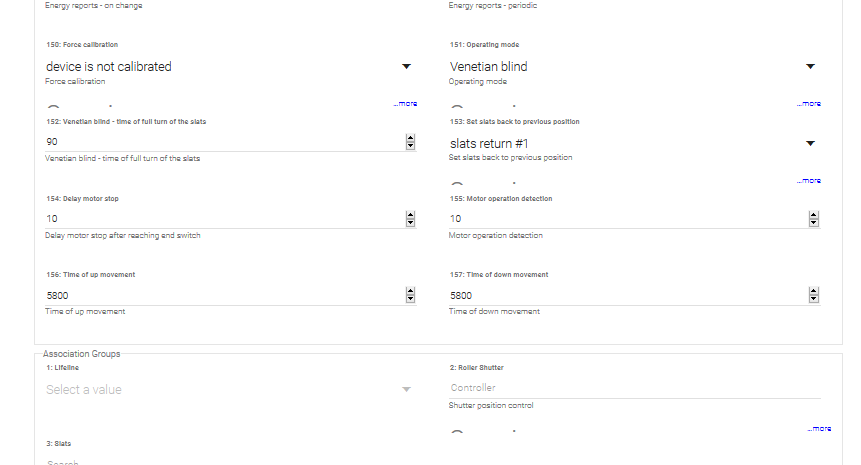The image size is (861, 465).
Task: Open the Lifeline Select a value dropdown
Action: pyautogui.click(x=406, y=389)
